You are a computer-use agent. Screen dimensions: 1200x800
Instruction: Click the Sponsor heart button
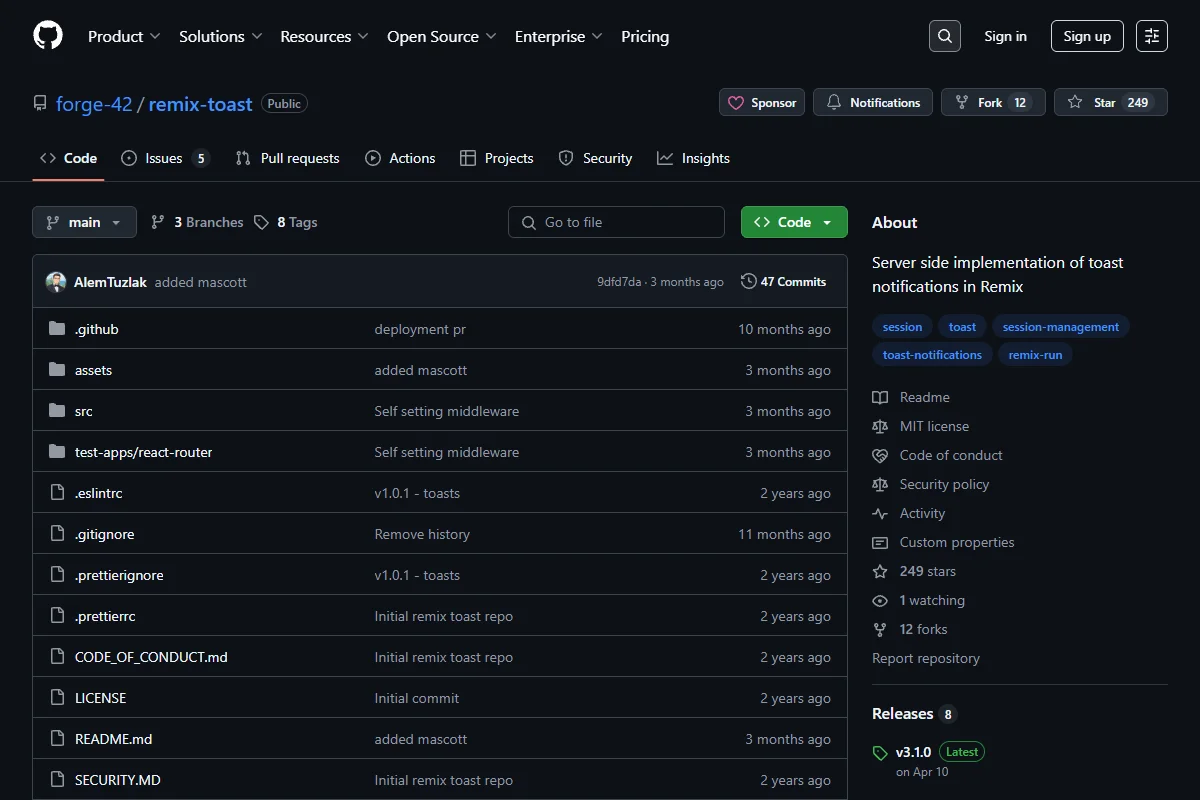(762, 102)
